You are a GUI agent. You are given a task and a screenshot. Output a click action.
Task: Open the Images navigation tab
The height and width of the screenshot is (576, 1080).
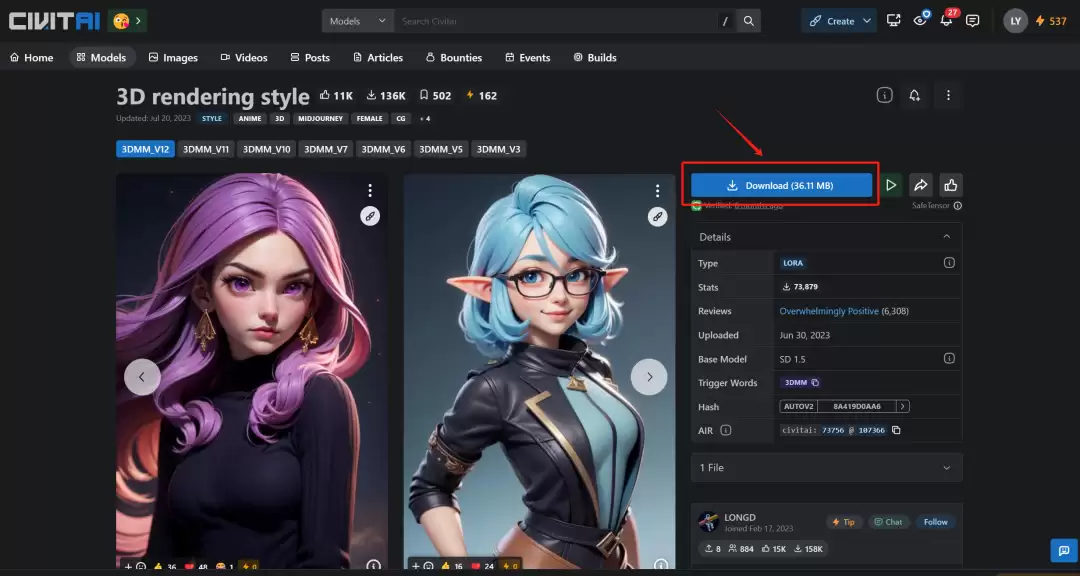pyautogui.click(x=173, y=58)
